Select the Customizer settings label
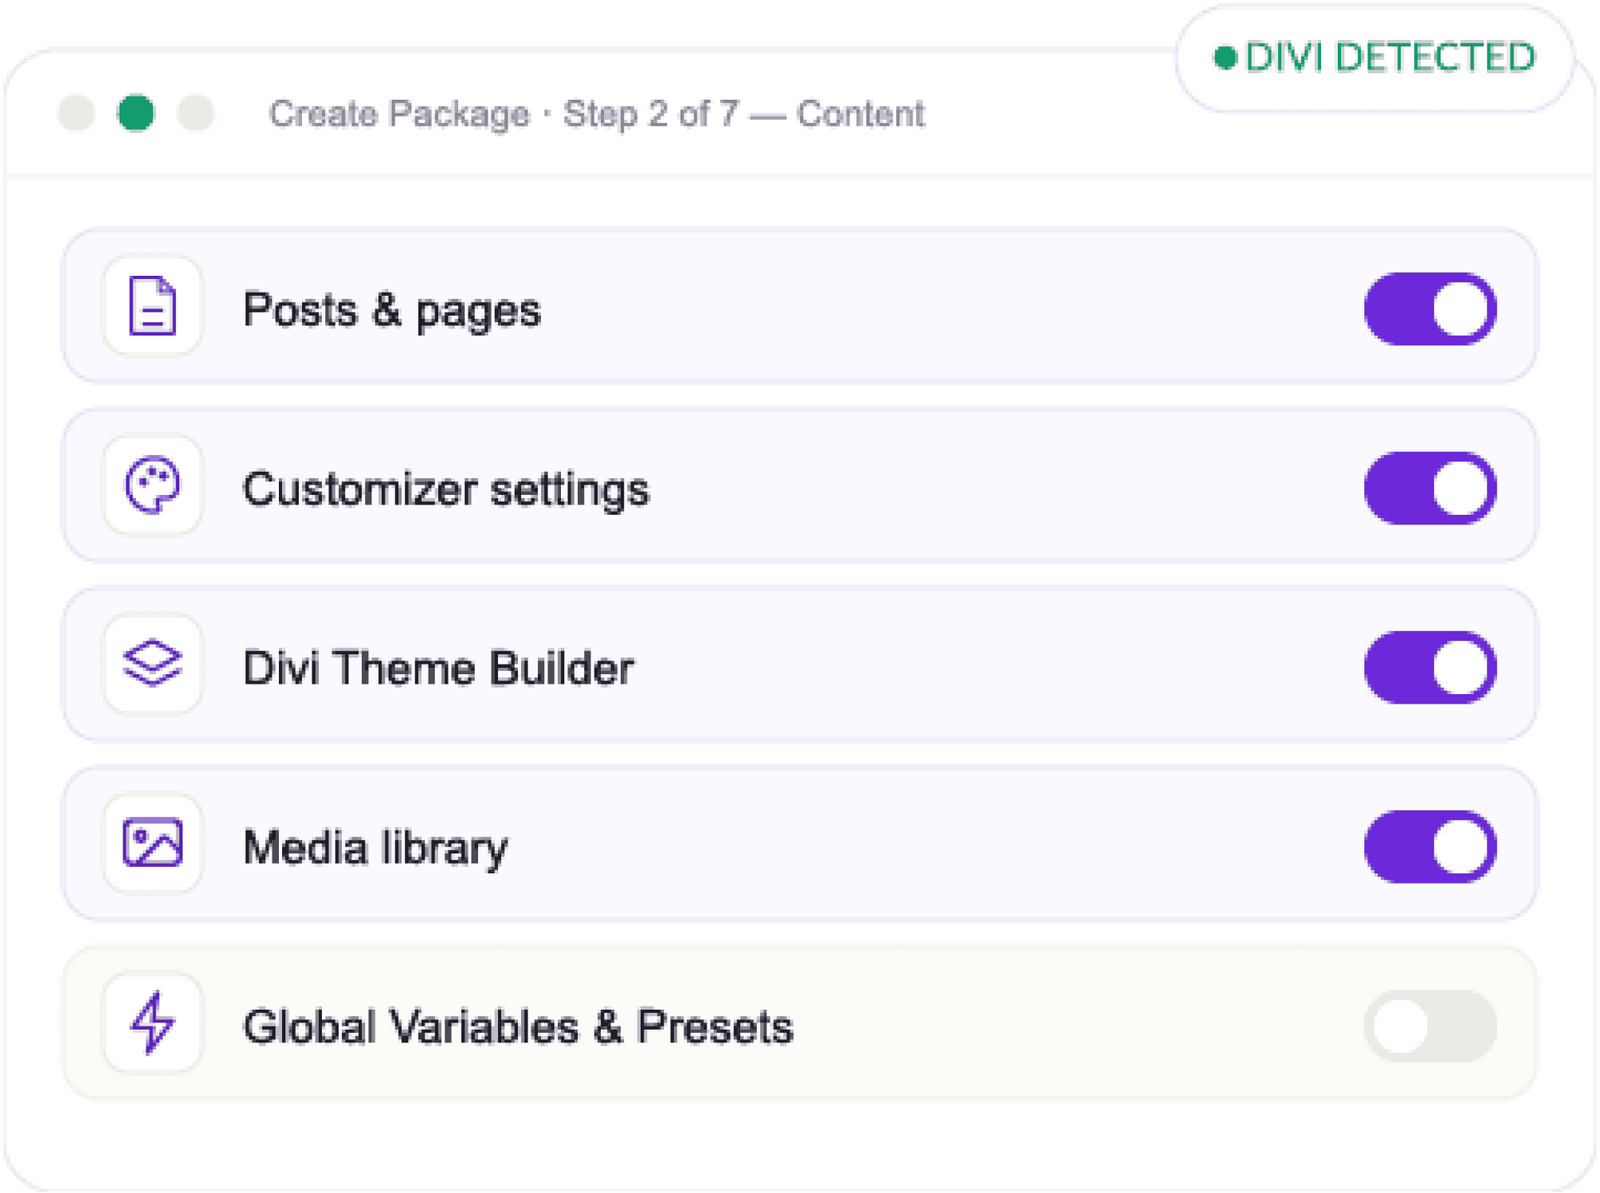 click(x=446, y=489)
